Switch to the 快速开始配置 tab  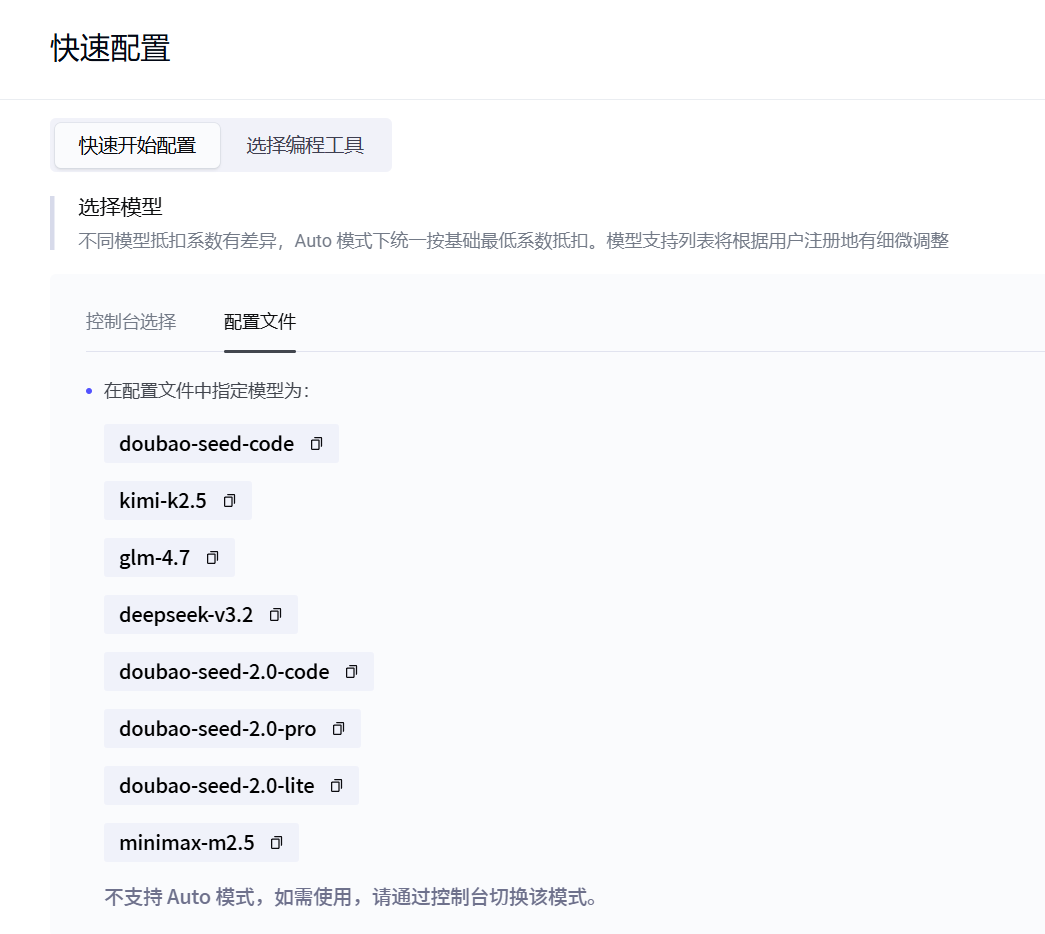pyautogui.click(x=138, y=146)
